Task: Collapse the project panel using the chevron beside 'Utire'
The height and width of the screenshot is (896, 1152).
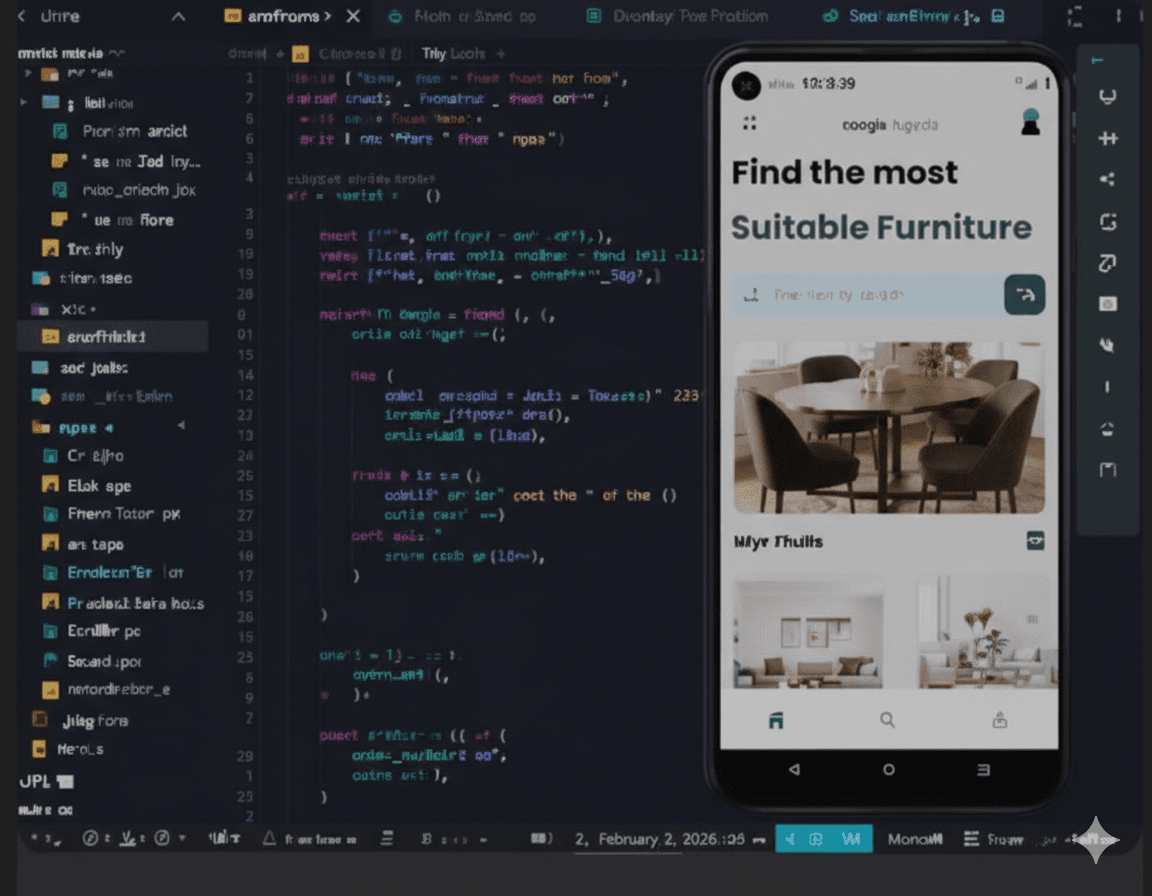Action: pos(178,16)
